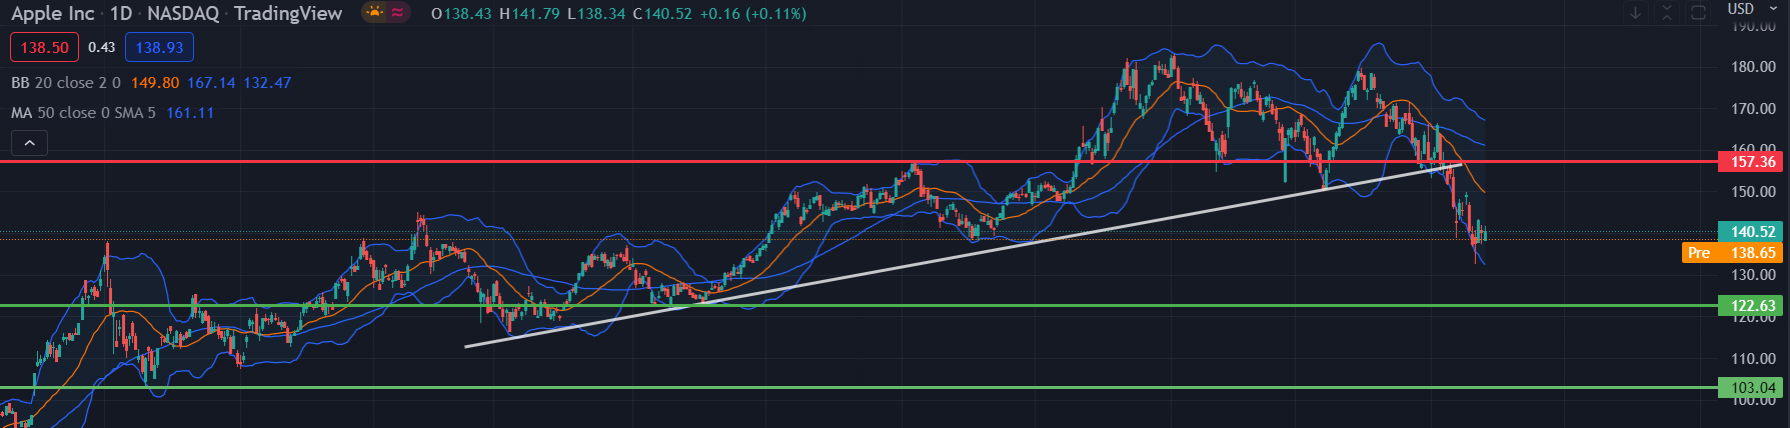1790x428 pixels.
Task: Click the 132.47 BB lower value
Action: (x=267, y=83)
